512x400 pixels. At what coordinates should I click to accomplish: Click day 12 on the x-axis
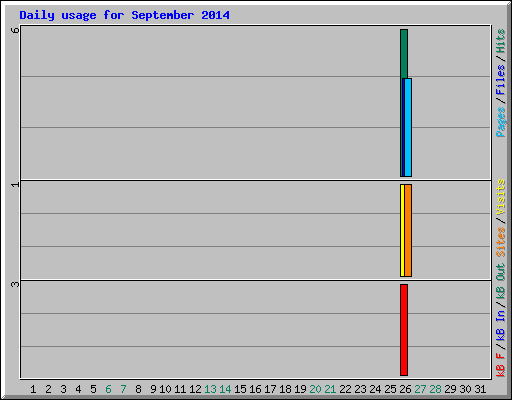pyautogui.click(x=195, y=389)
